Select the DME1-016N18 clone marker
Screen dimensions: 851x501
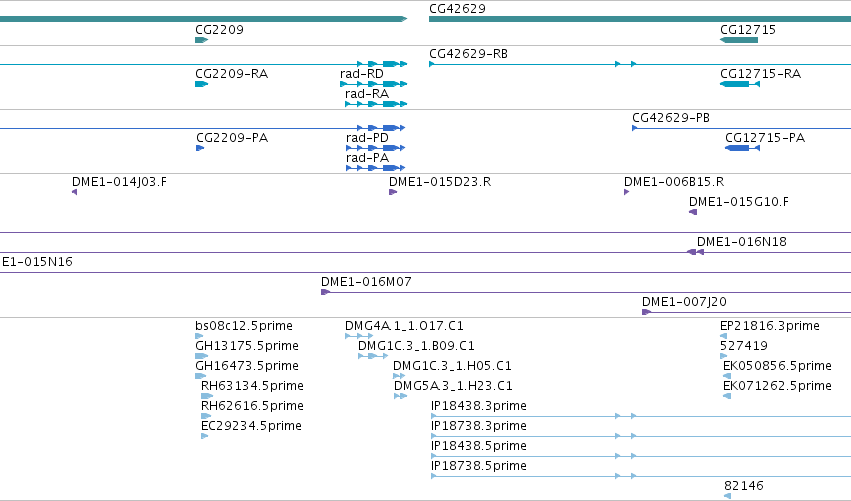coord(695,252)
